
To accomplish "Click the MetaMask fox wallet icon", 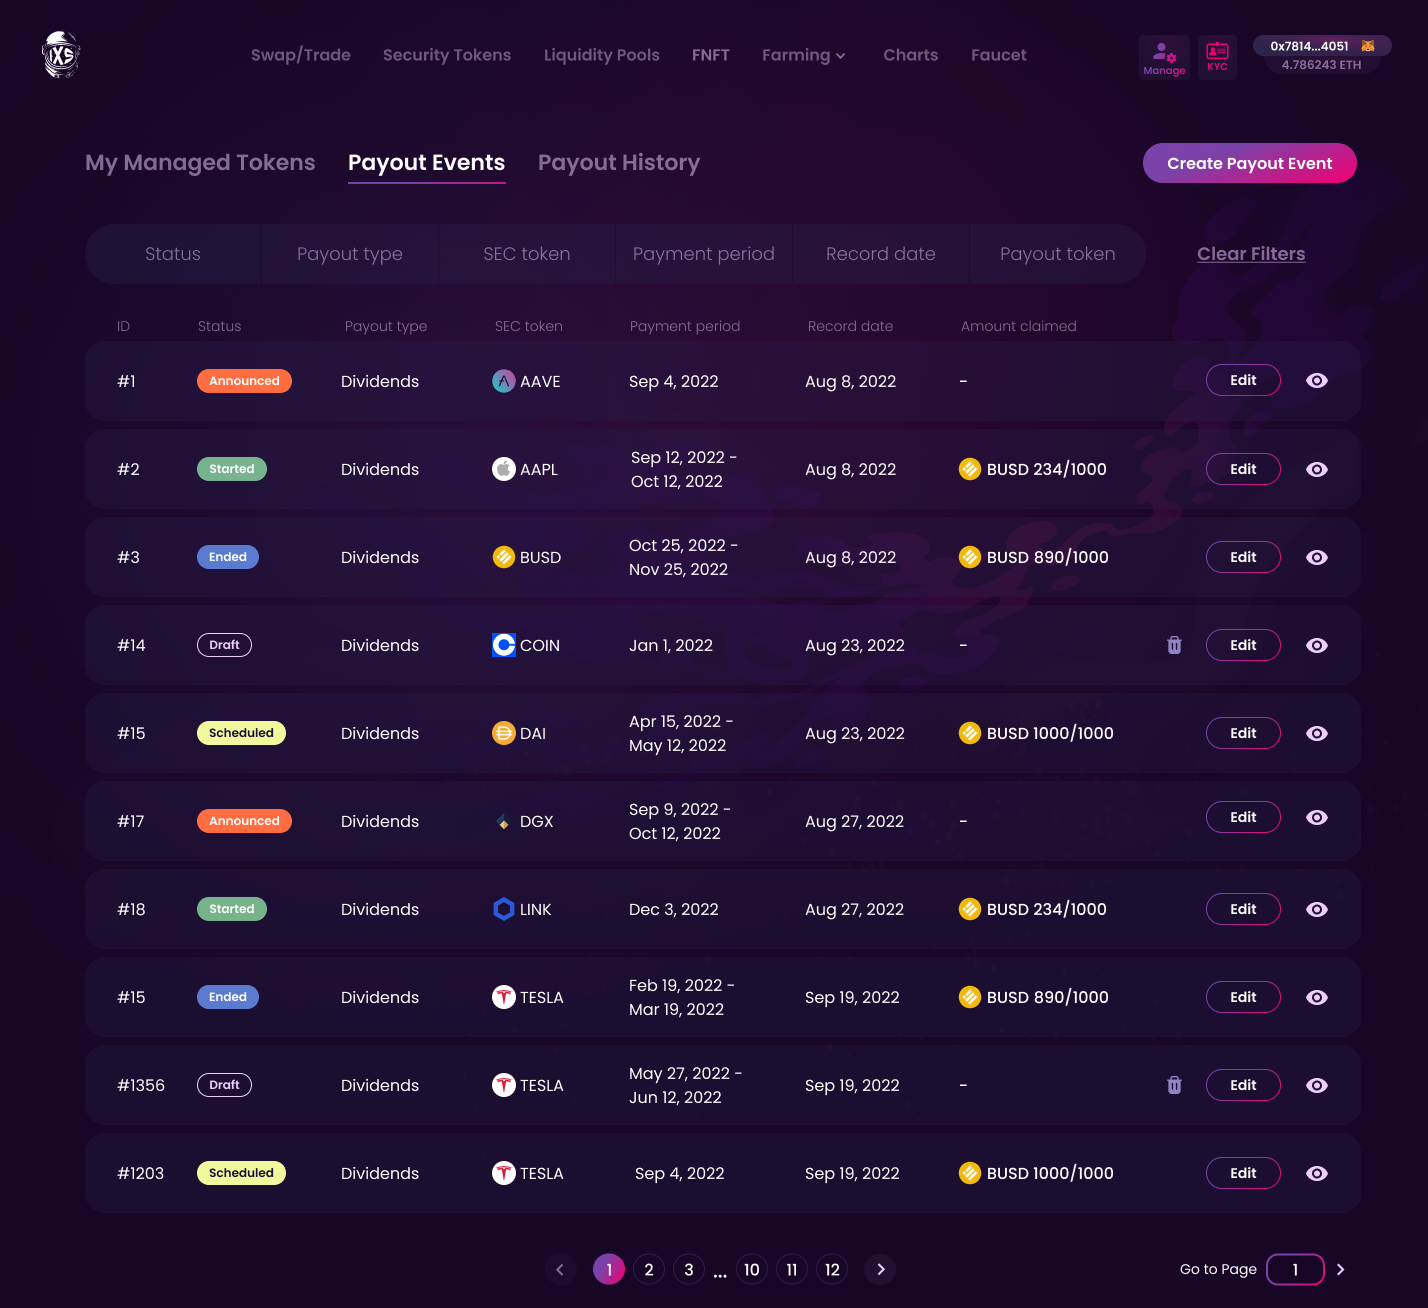I will (1368, 46).
